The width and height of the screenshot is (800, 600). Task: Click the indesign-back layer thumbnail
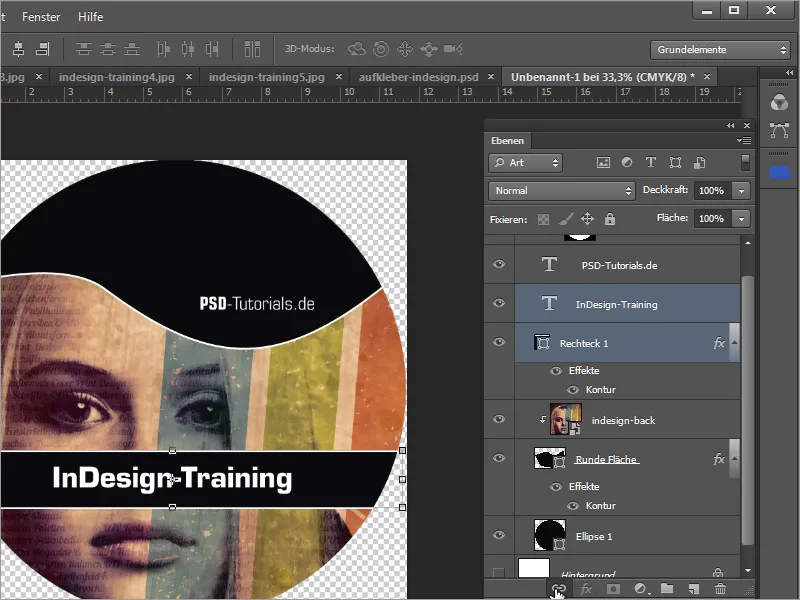[565, 420]
